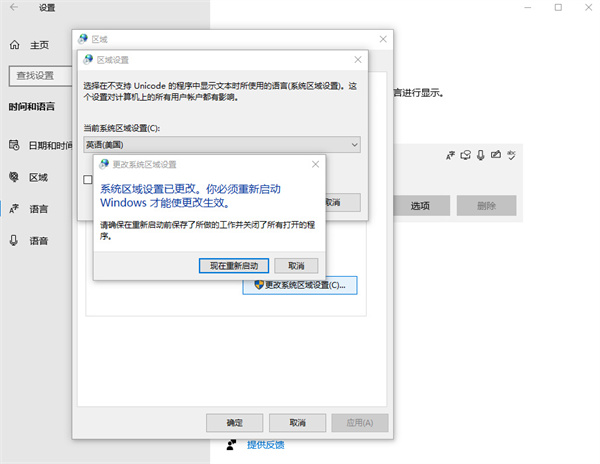Viewport: 600px width, 464px height.
Task: Focus the 查找设置 search box
Action: tap(40, 76)
